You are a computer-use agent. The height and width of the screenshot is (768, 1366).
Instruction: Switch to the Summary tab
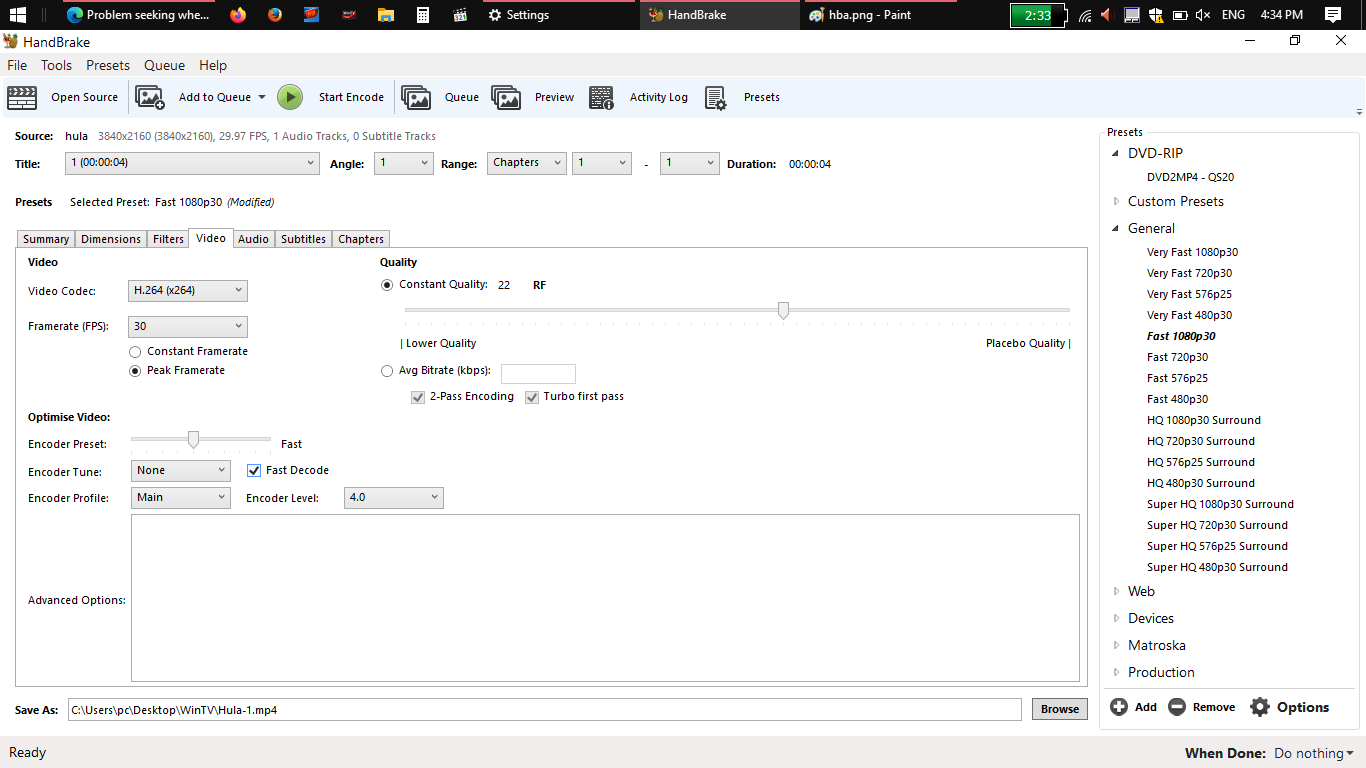coord(46,239)
